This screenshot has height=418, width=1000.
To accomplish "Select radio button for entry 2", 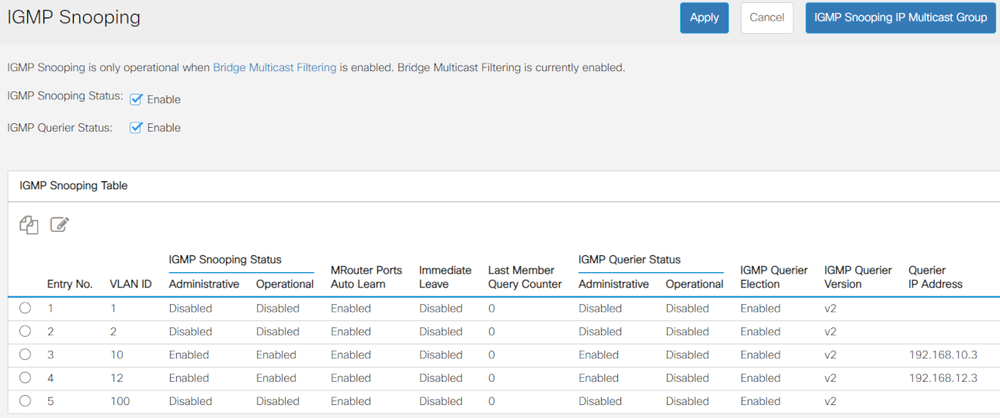I will point(25,331).
